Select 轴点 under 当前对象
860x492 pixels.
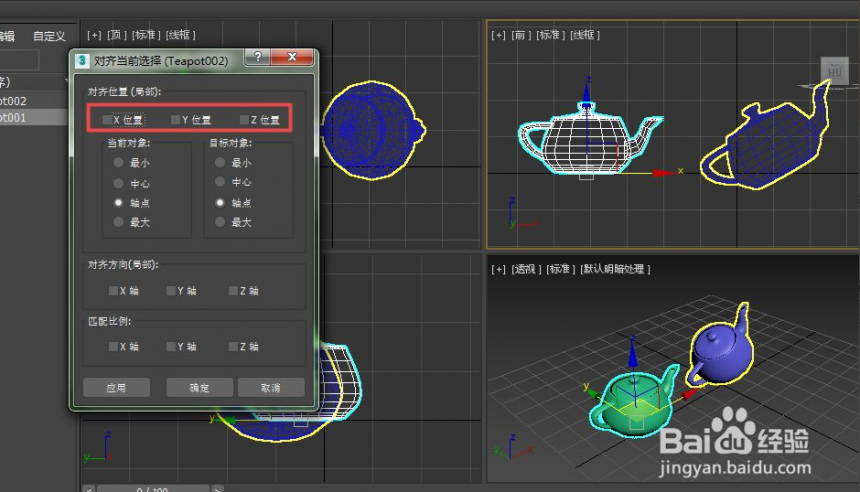point(118,202)
